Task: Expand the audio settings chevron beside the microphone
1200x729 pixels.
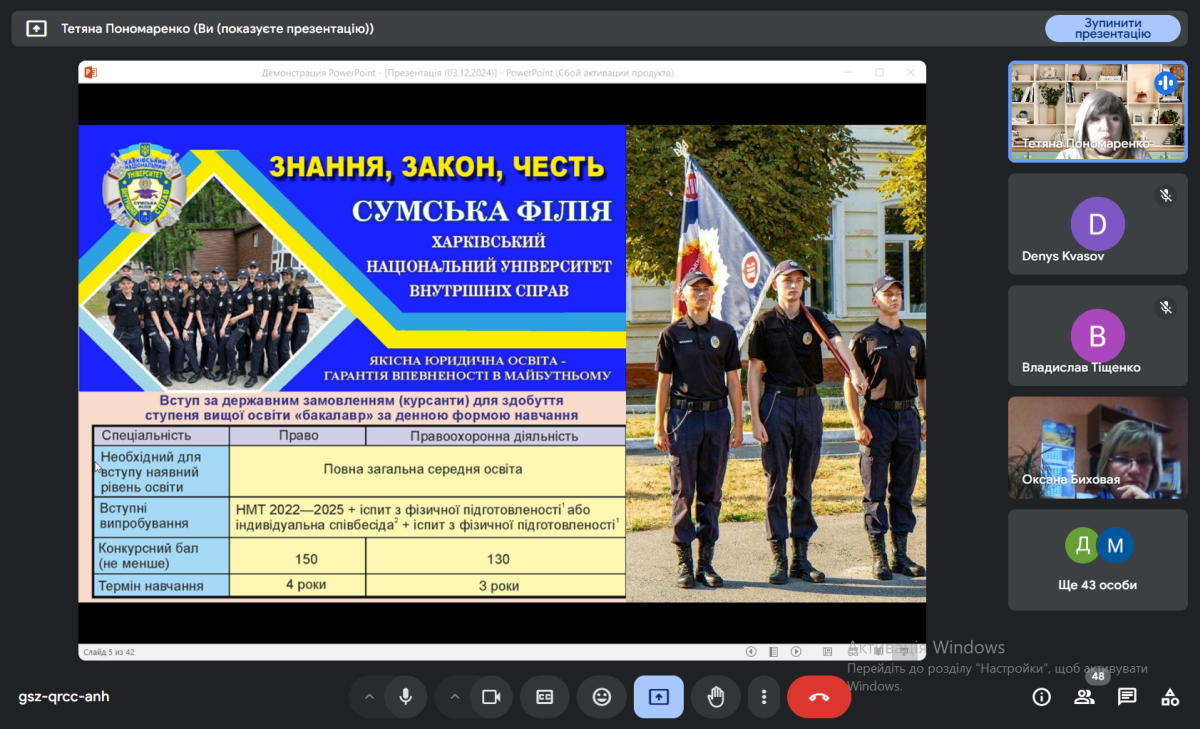Action: (x=369, y=697)
